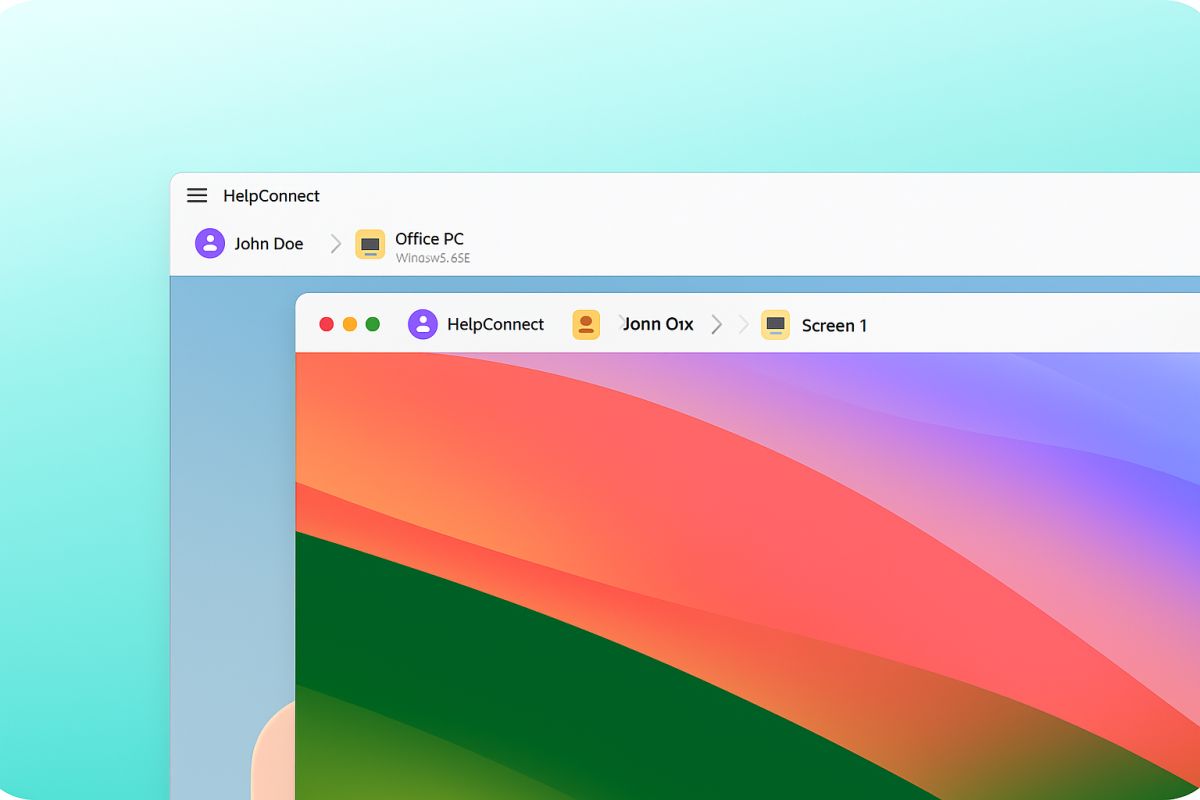Click the Winasw5.65E subtitle under Office PC
Viewport: 1200px width, 800px height.
(x=432, y=258)
